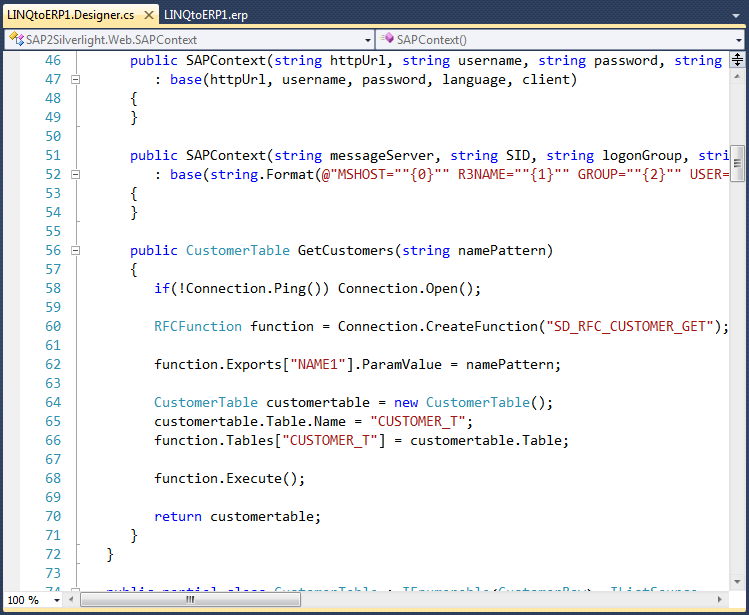749x615 pixels.
Task: Click line number 58 in the margin
Action: [53, 289]
